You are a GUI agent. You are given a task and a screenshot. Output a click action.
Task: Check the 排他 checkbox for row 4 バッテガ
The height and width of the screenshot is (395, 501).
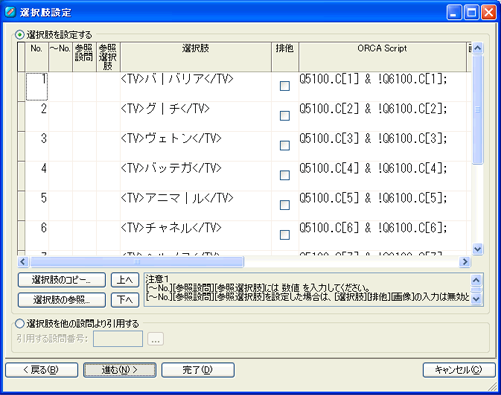[x=285, y=175]
